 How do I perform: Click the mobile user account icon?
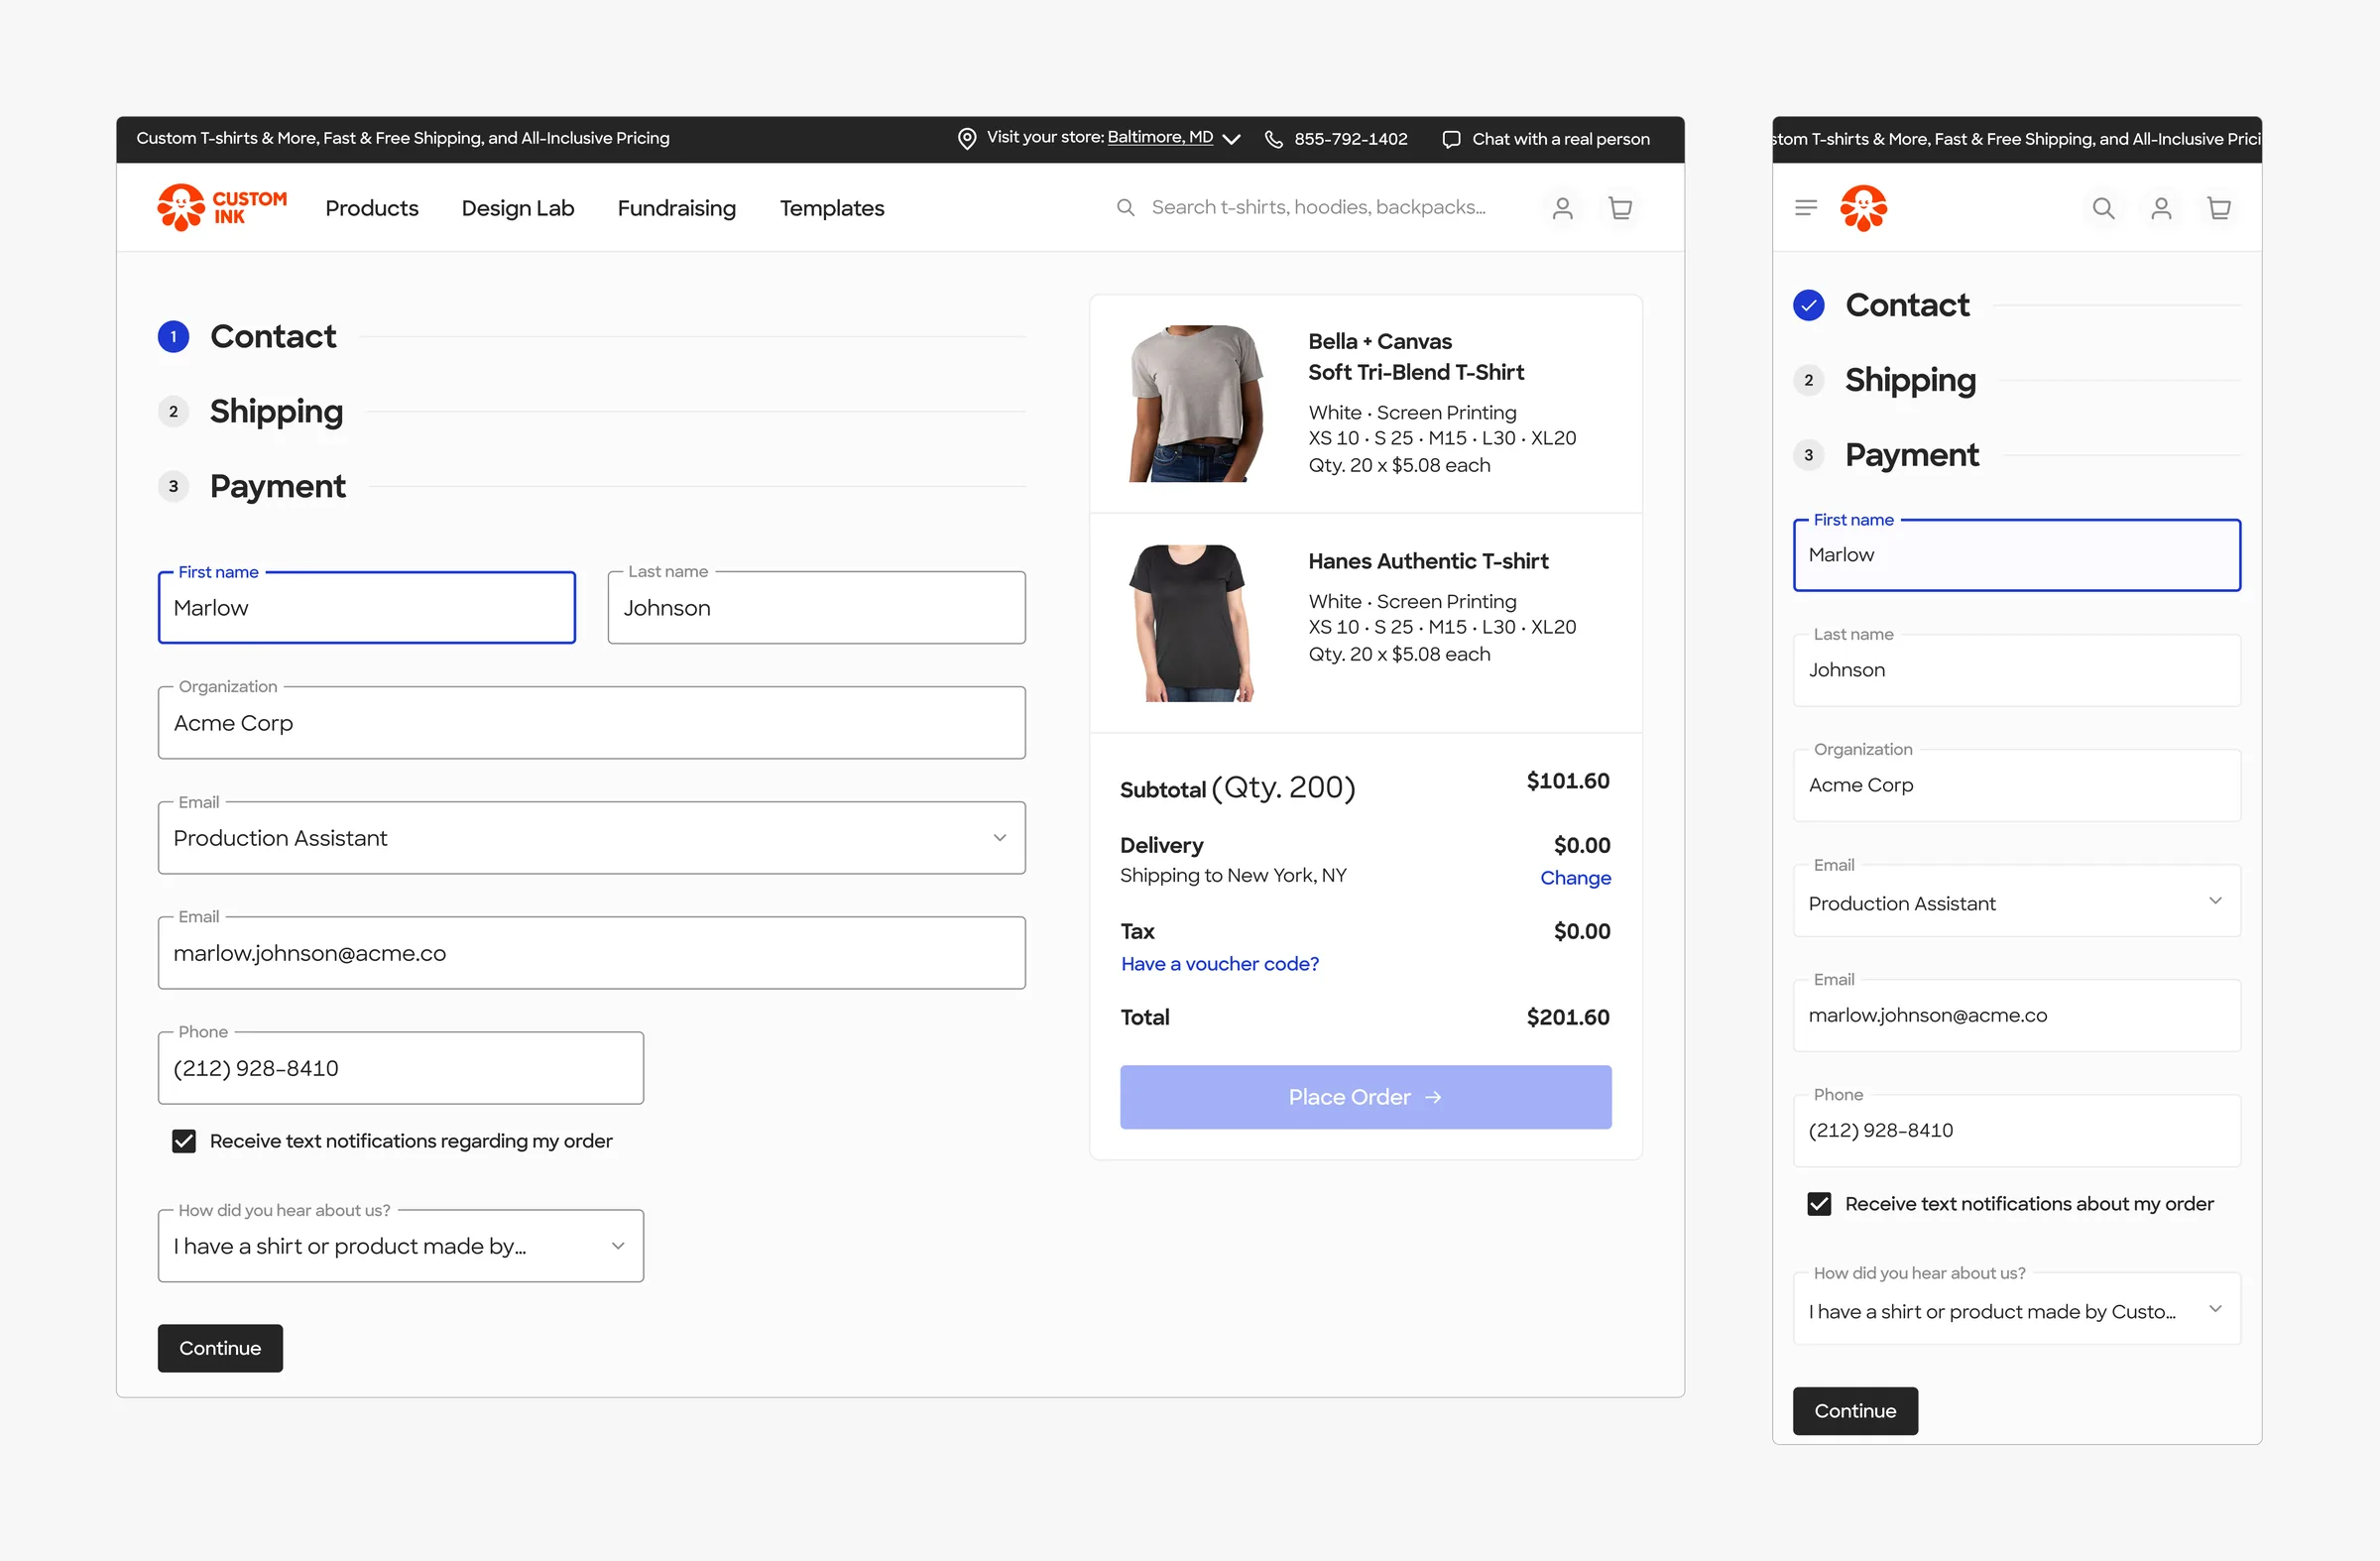[x=2161, y=208]
